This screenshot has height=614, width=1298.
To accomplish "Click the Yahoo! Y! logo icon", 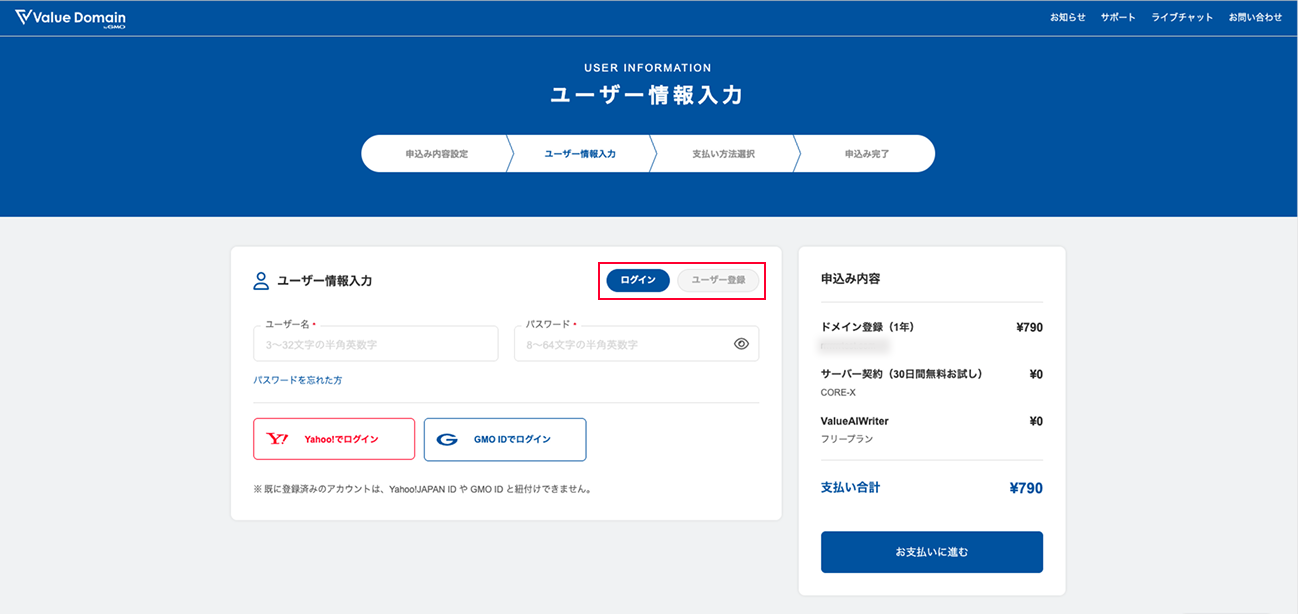I will [x=277, y=439].
